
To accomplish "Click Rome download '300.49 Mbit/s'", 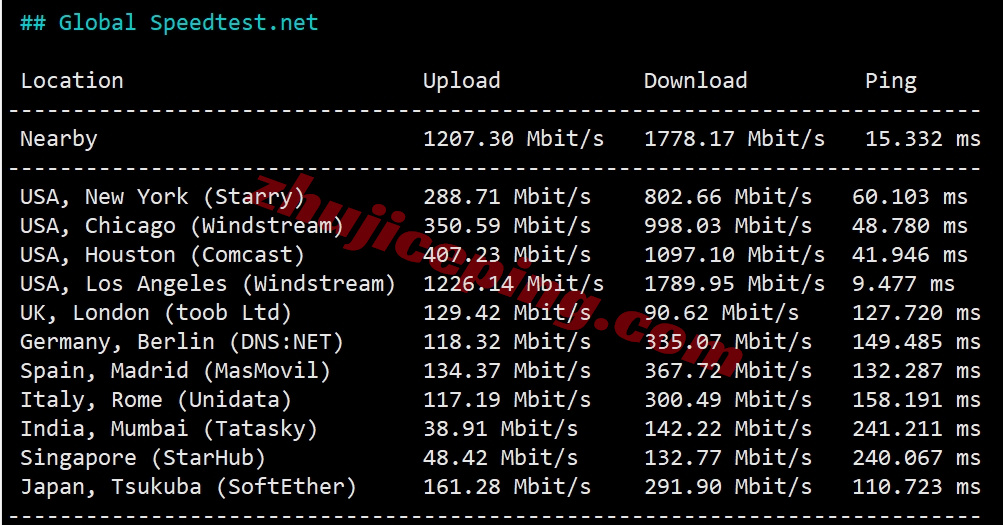I will [728, 400].
